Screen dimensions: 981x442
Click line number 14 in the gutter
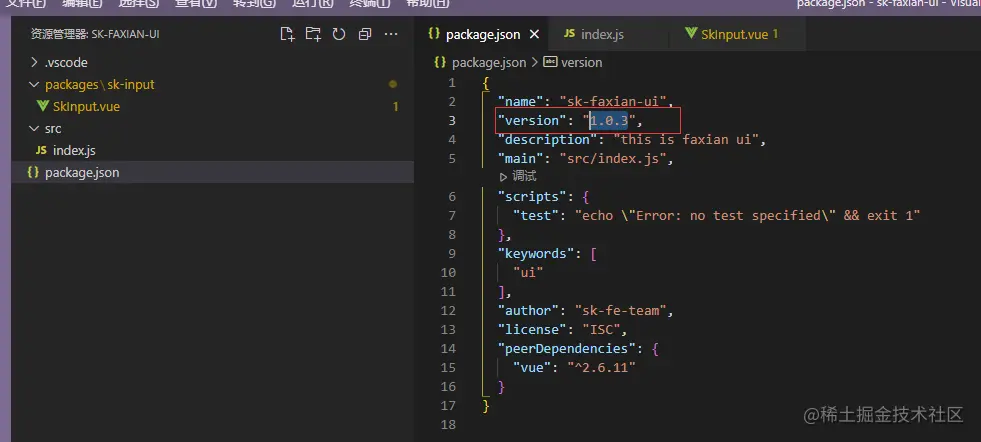[449, 348]
